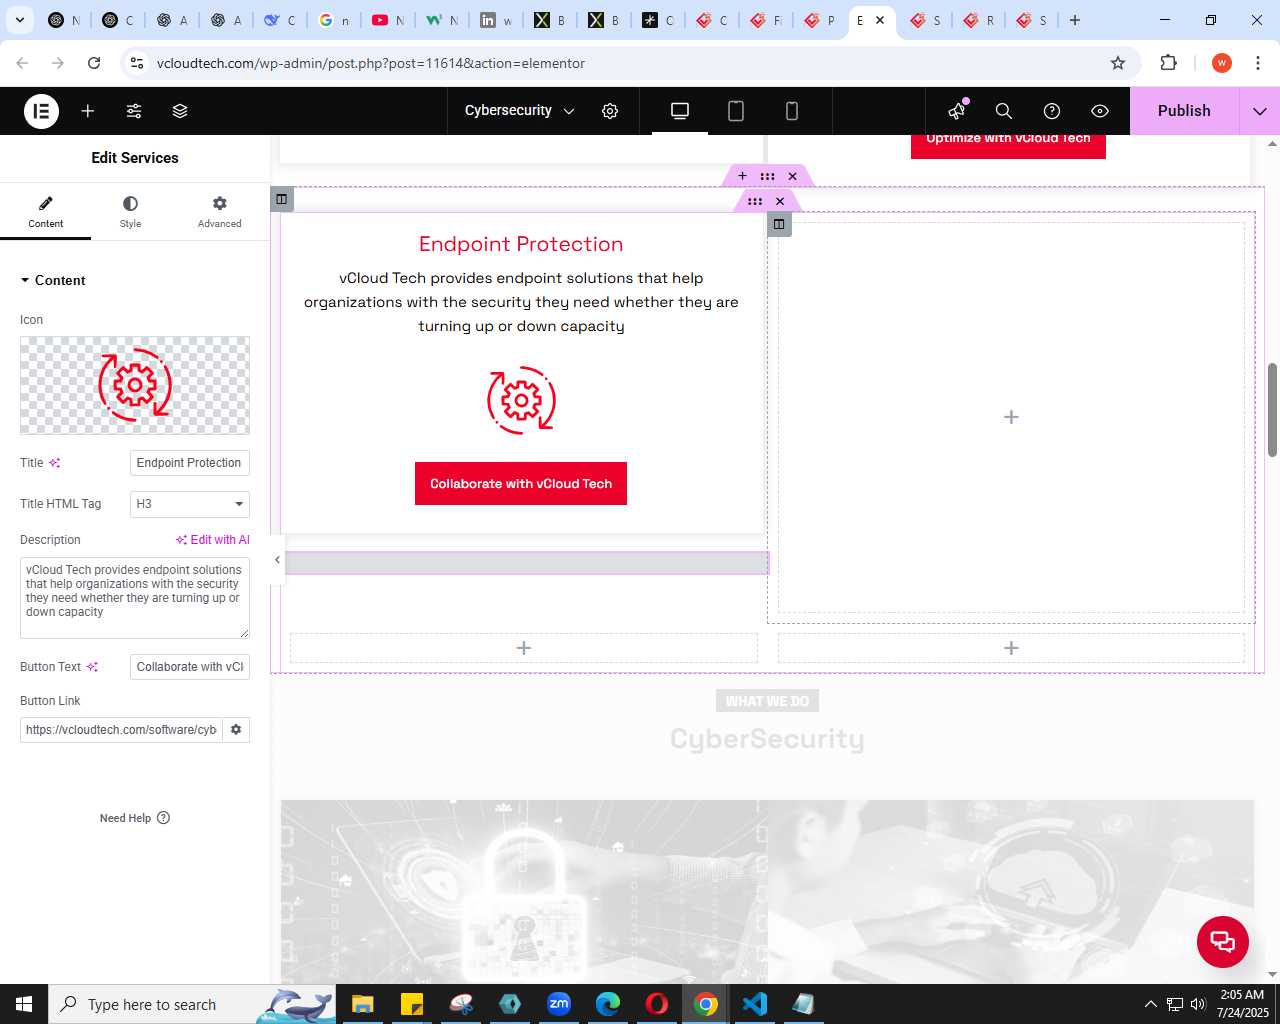This screenshot has width=1280, height=1024.
Task: Switch to the Content tab
Action: [45, 212]
